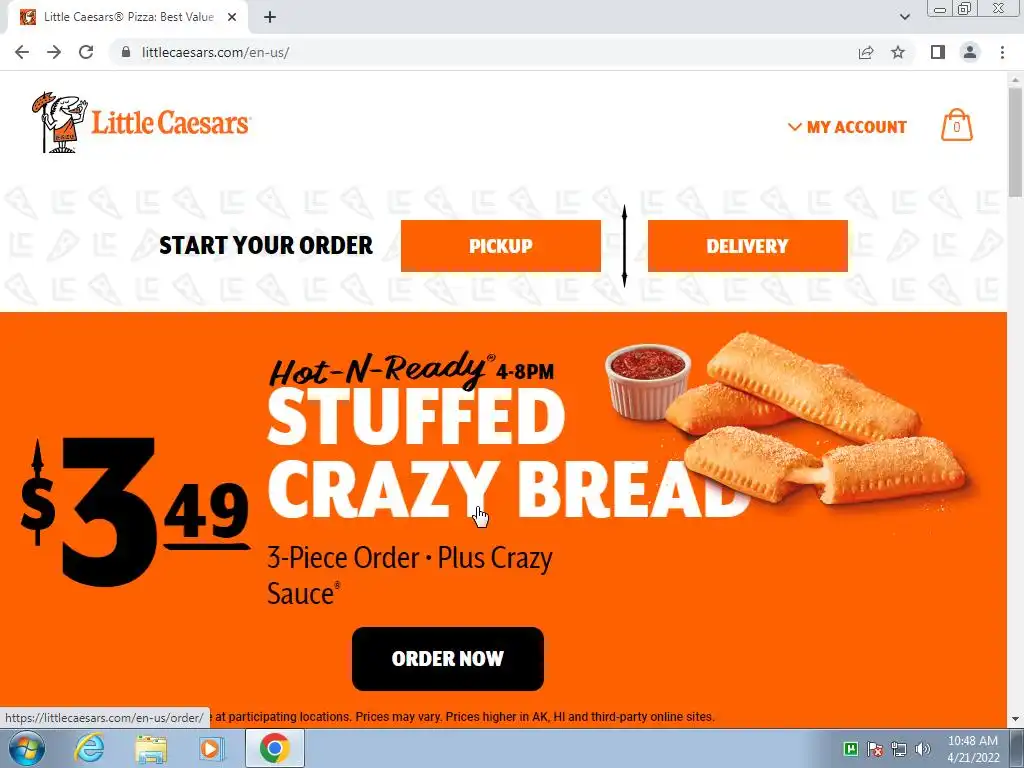Bookmark this page with the star icon

click(x=898, y=52)
